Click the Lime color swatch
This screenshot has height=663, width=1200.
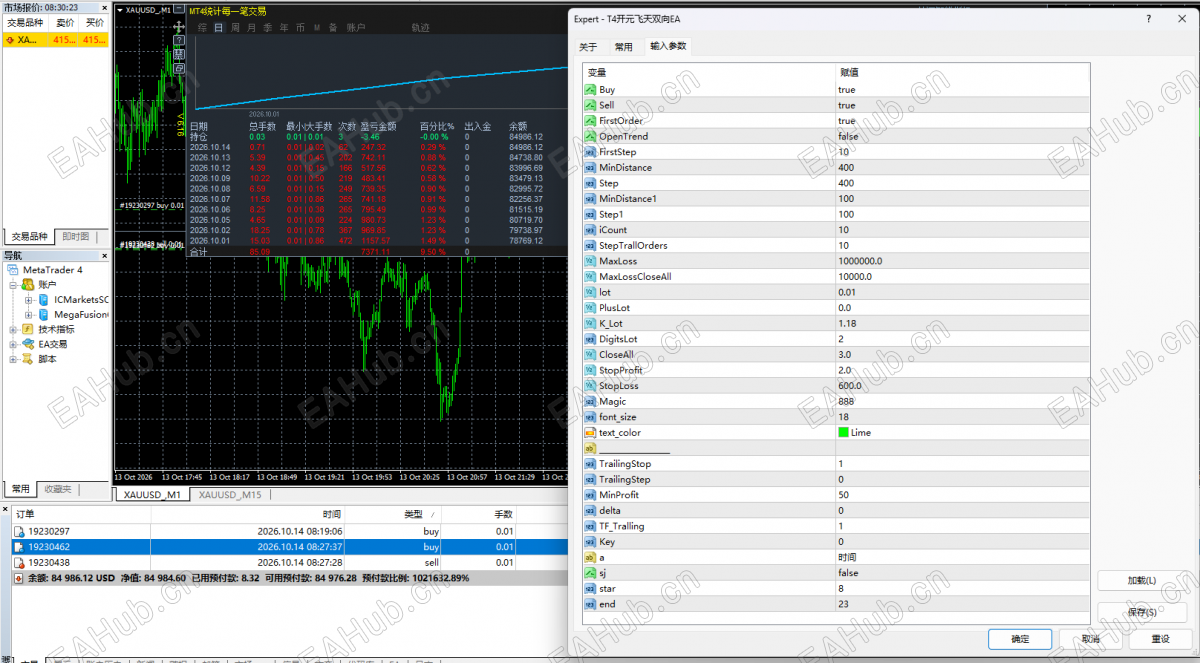(843, 433)
